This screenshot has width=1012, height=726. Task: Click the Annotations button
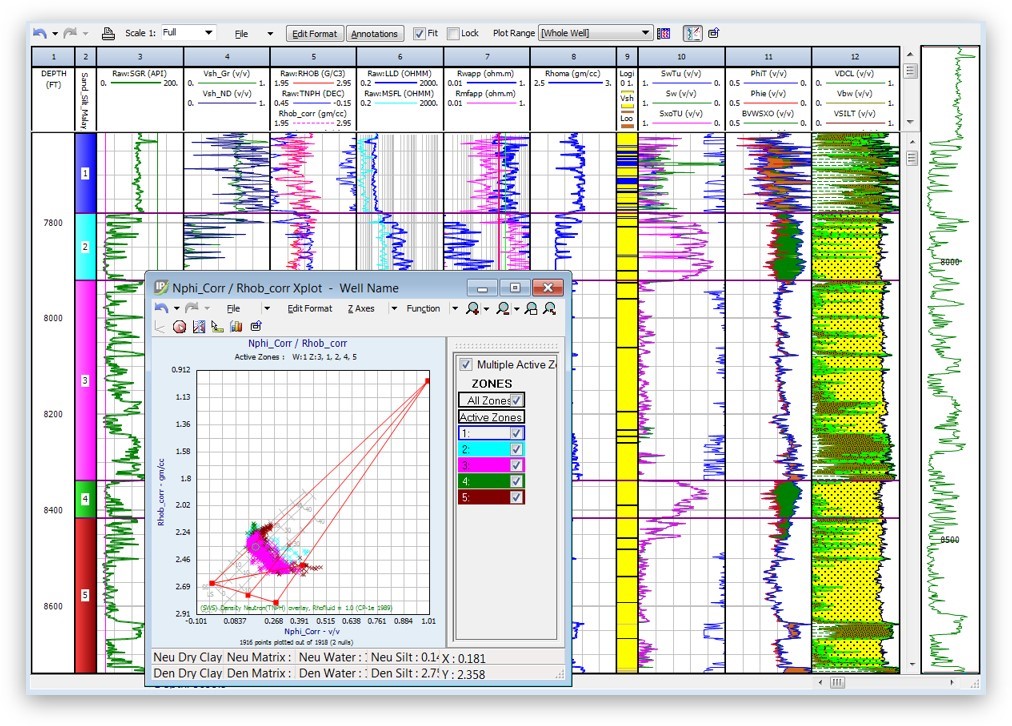point(375,32)
